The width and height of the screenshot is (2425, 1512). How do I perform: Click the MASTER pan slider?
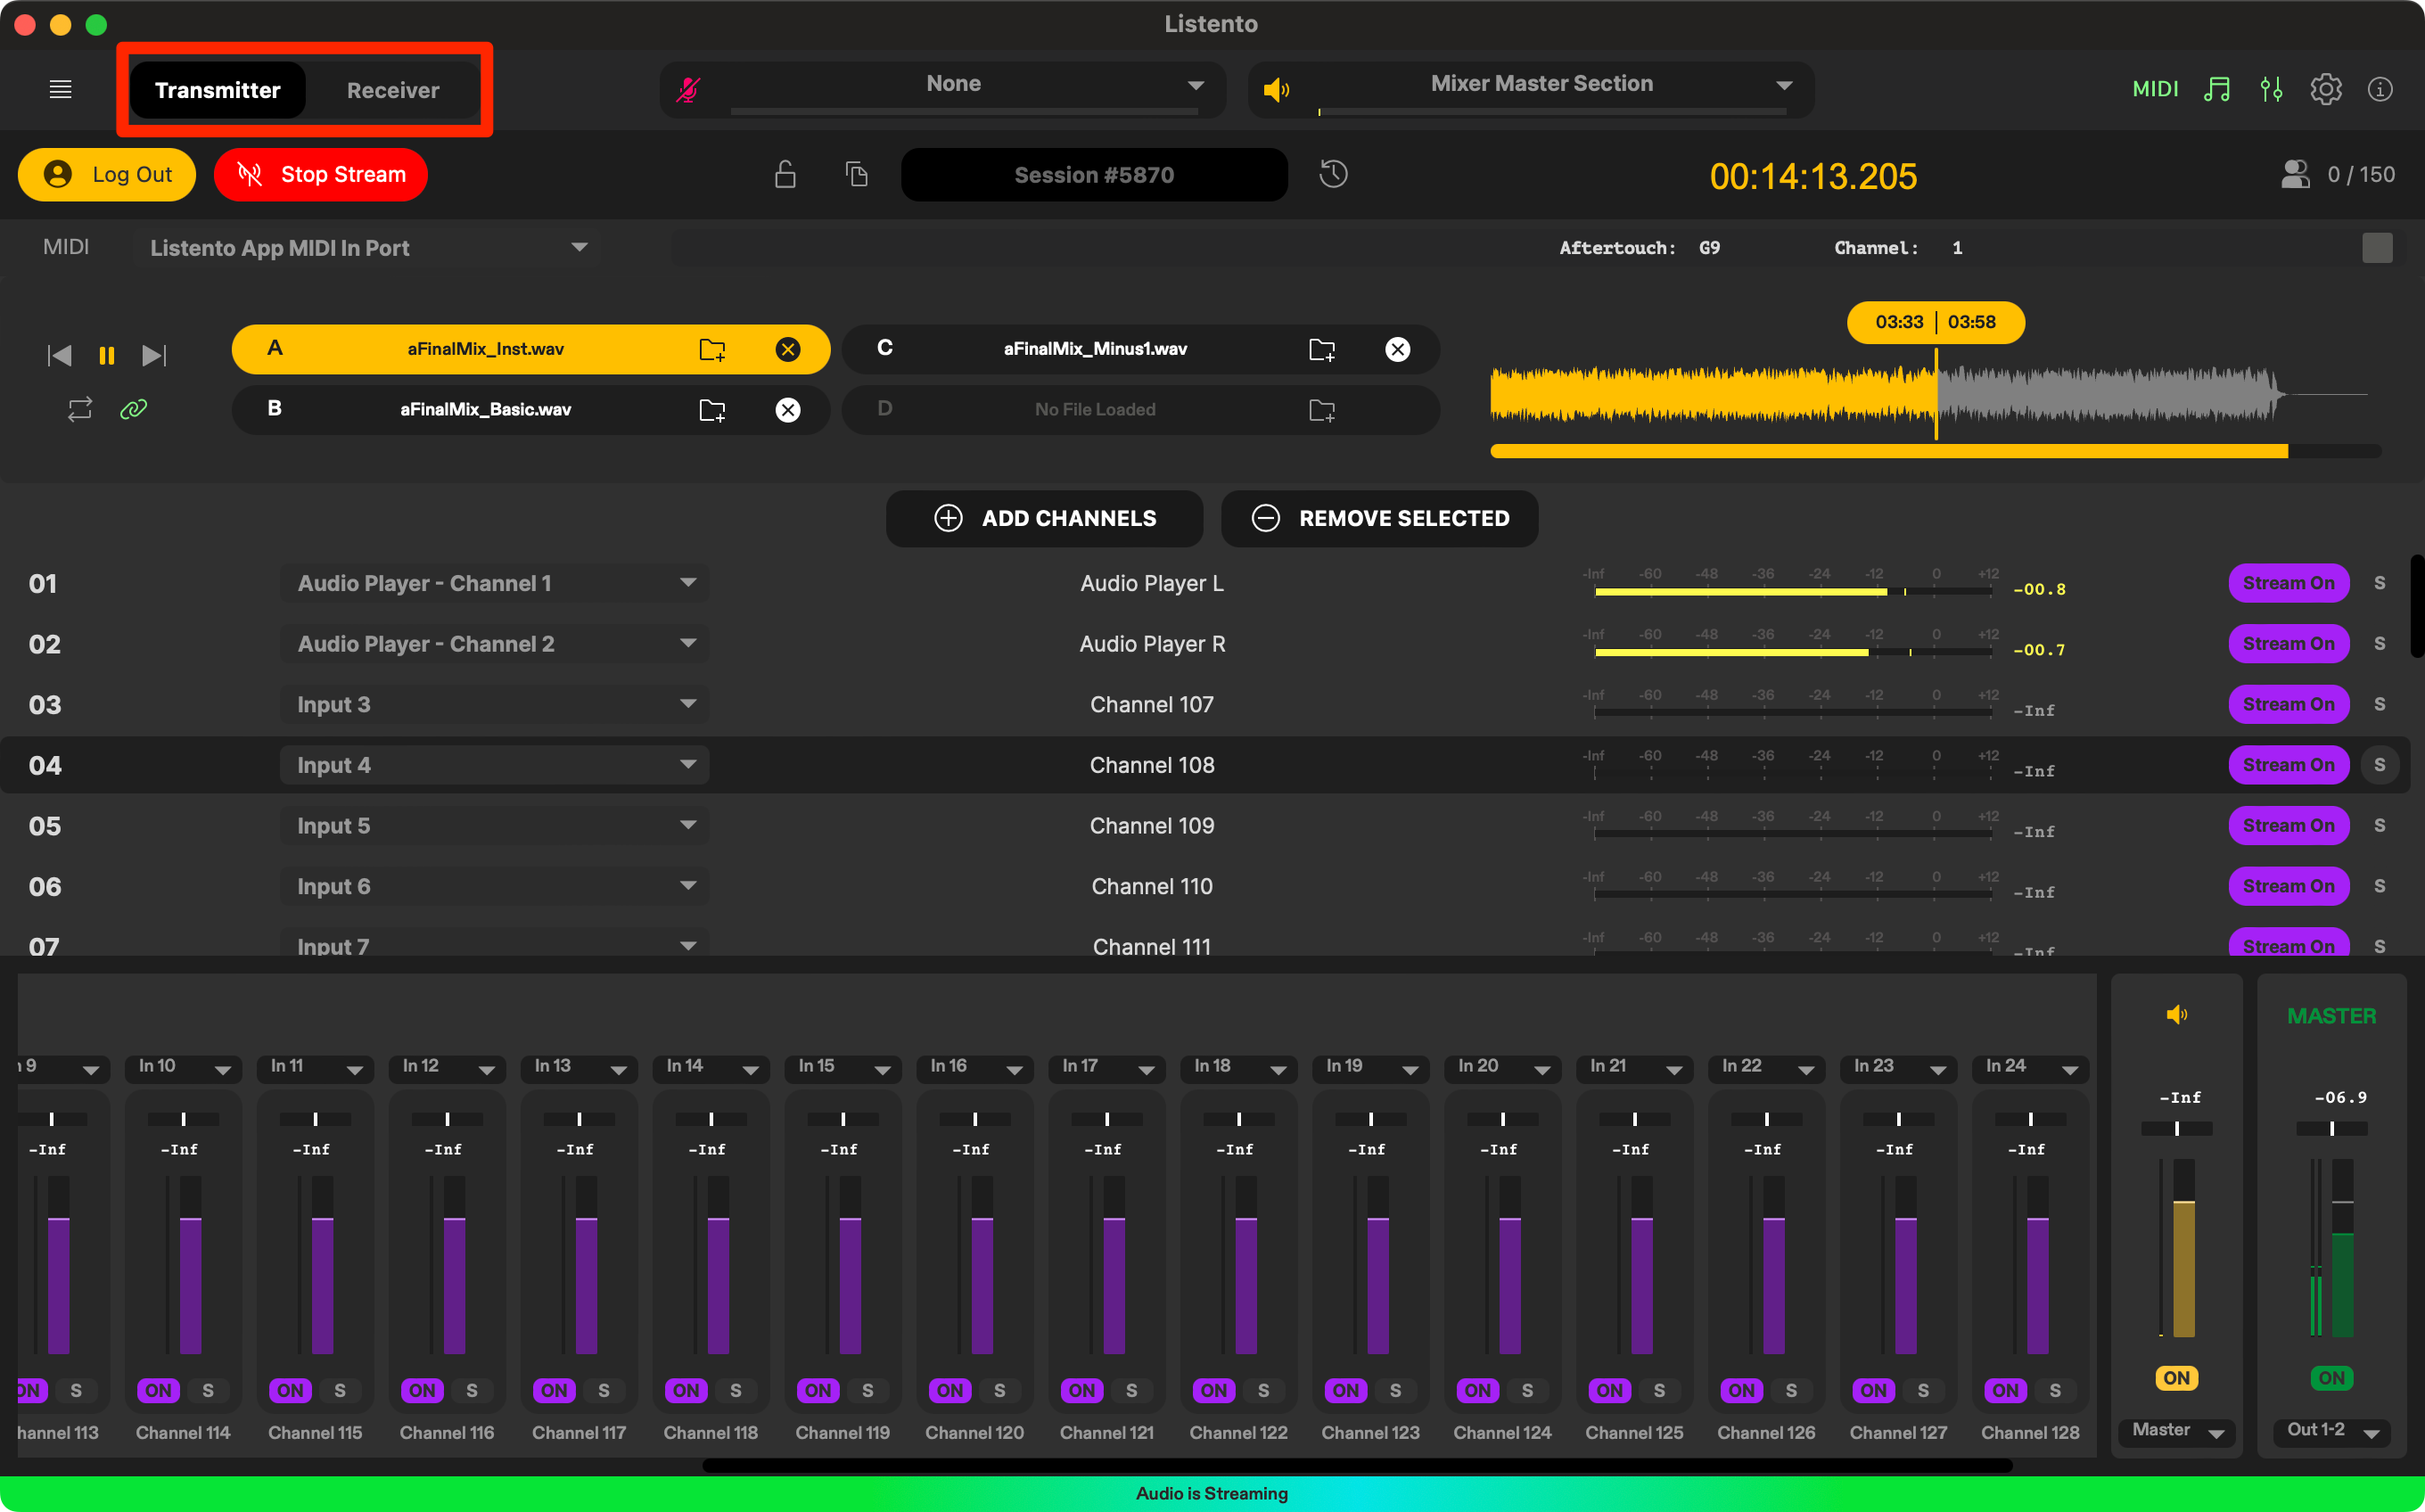[2331, 1128]
